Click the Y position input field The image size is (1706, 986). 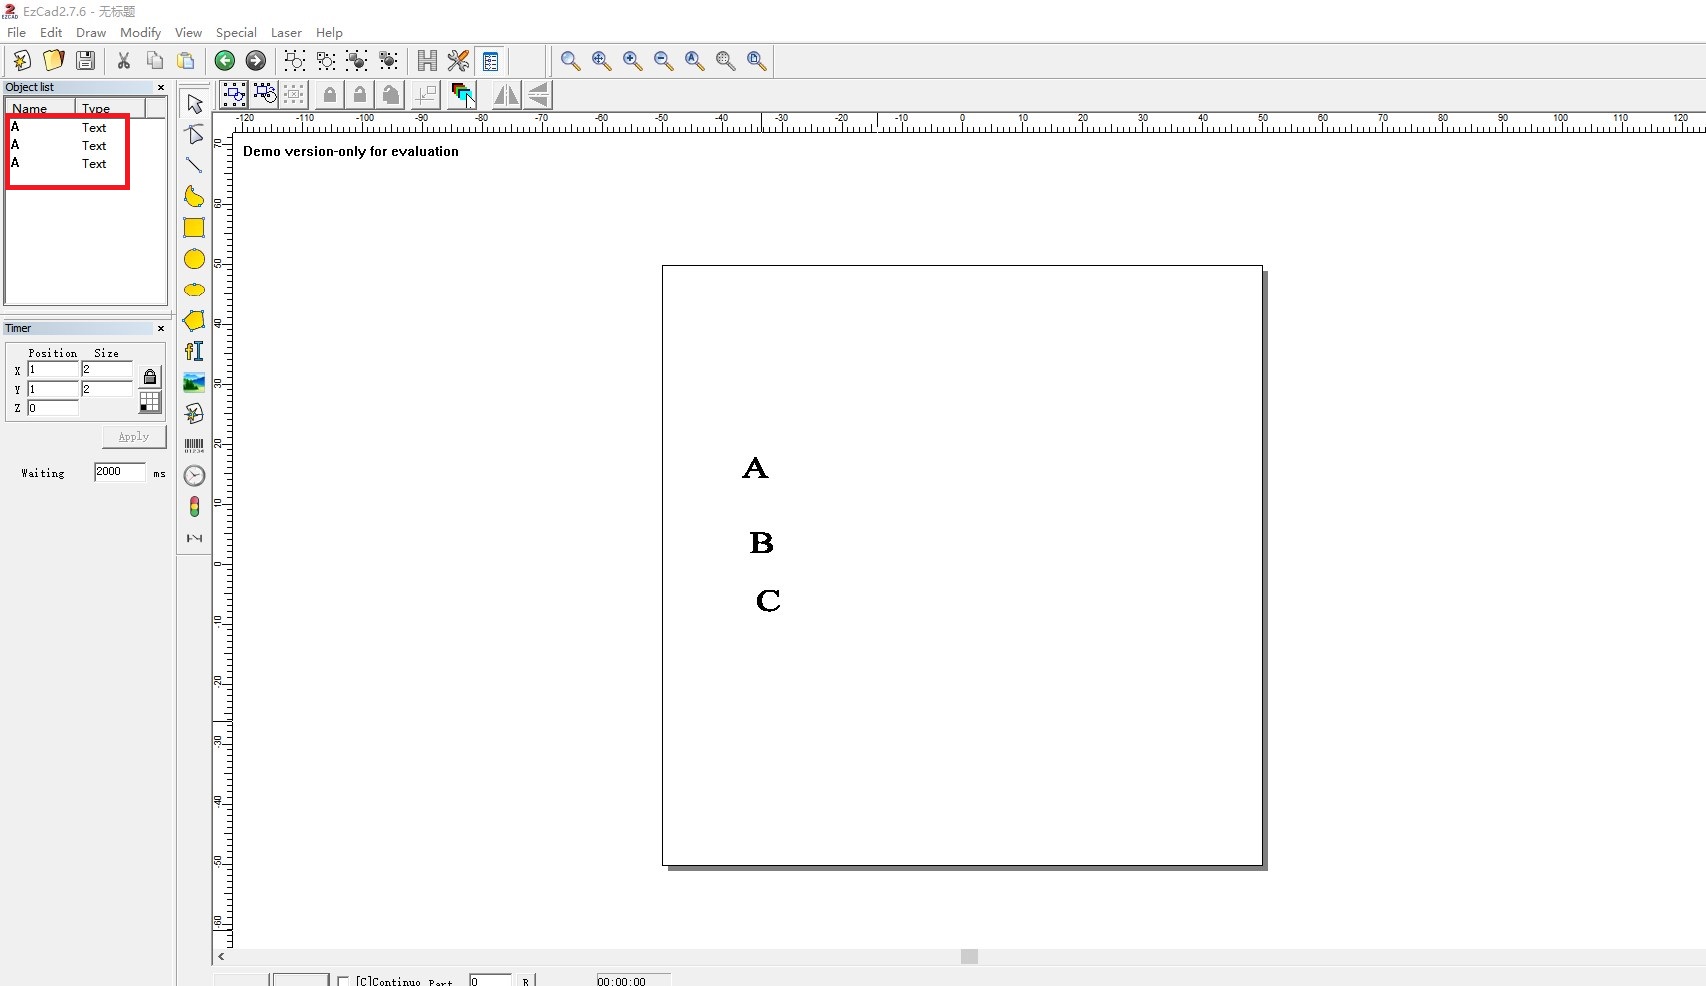click(53, 389)
